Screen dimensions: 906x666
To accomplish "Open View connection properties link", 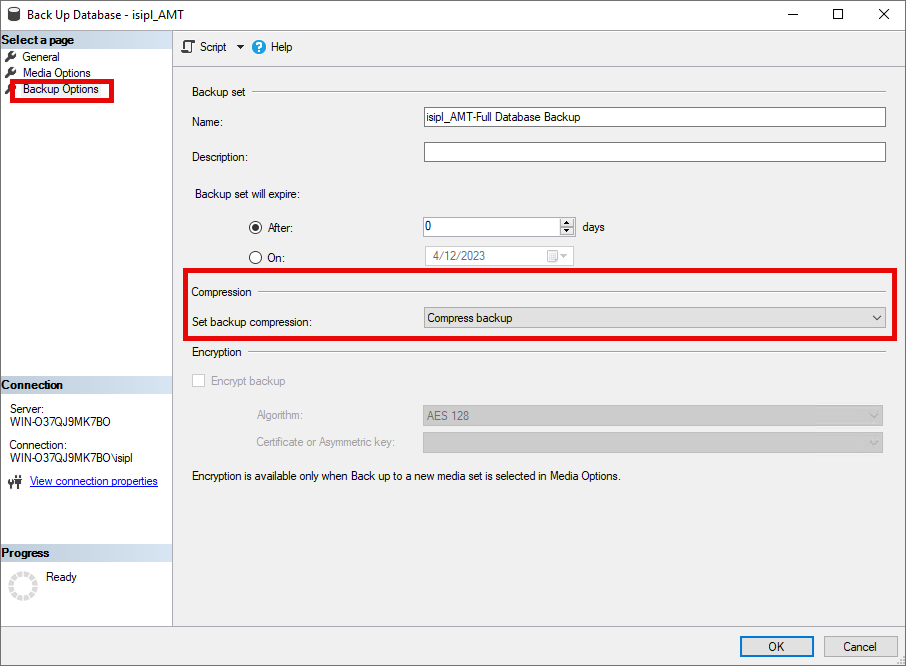I will (x=93, y=481).
